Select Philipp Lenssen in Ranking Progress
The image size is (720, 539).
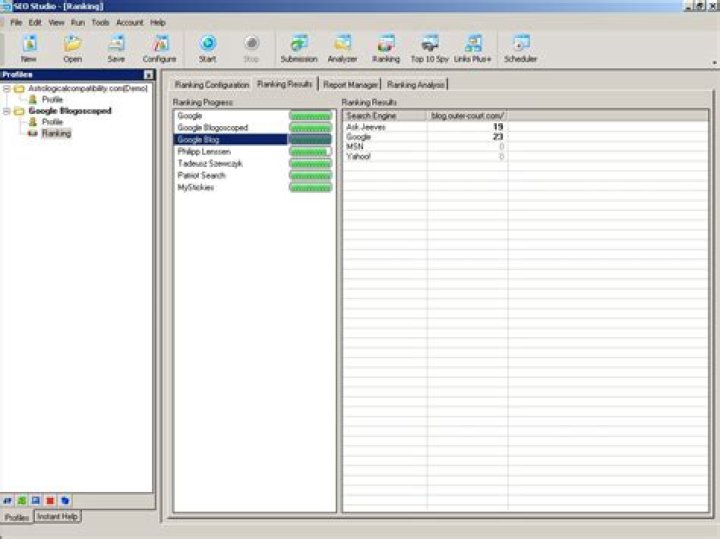[204, 152]
